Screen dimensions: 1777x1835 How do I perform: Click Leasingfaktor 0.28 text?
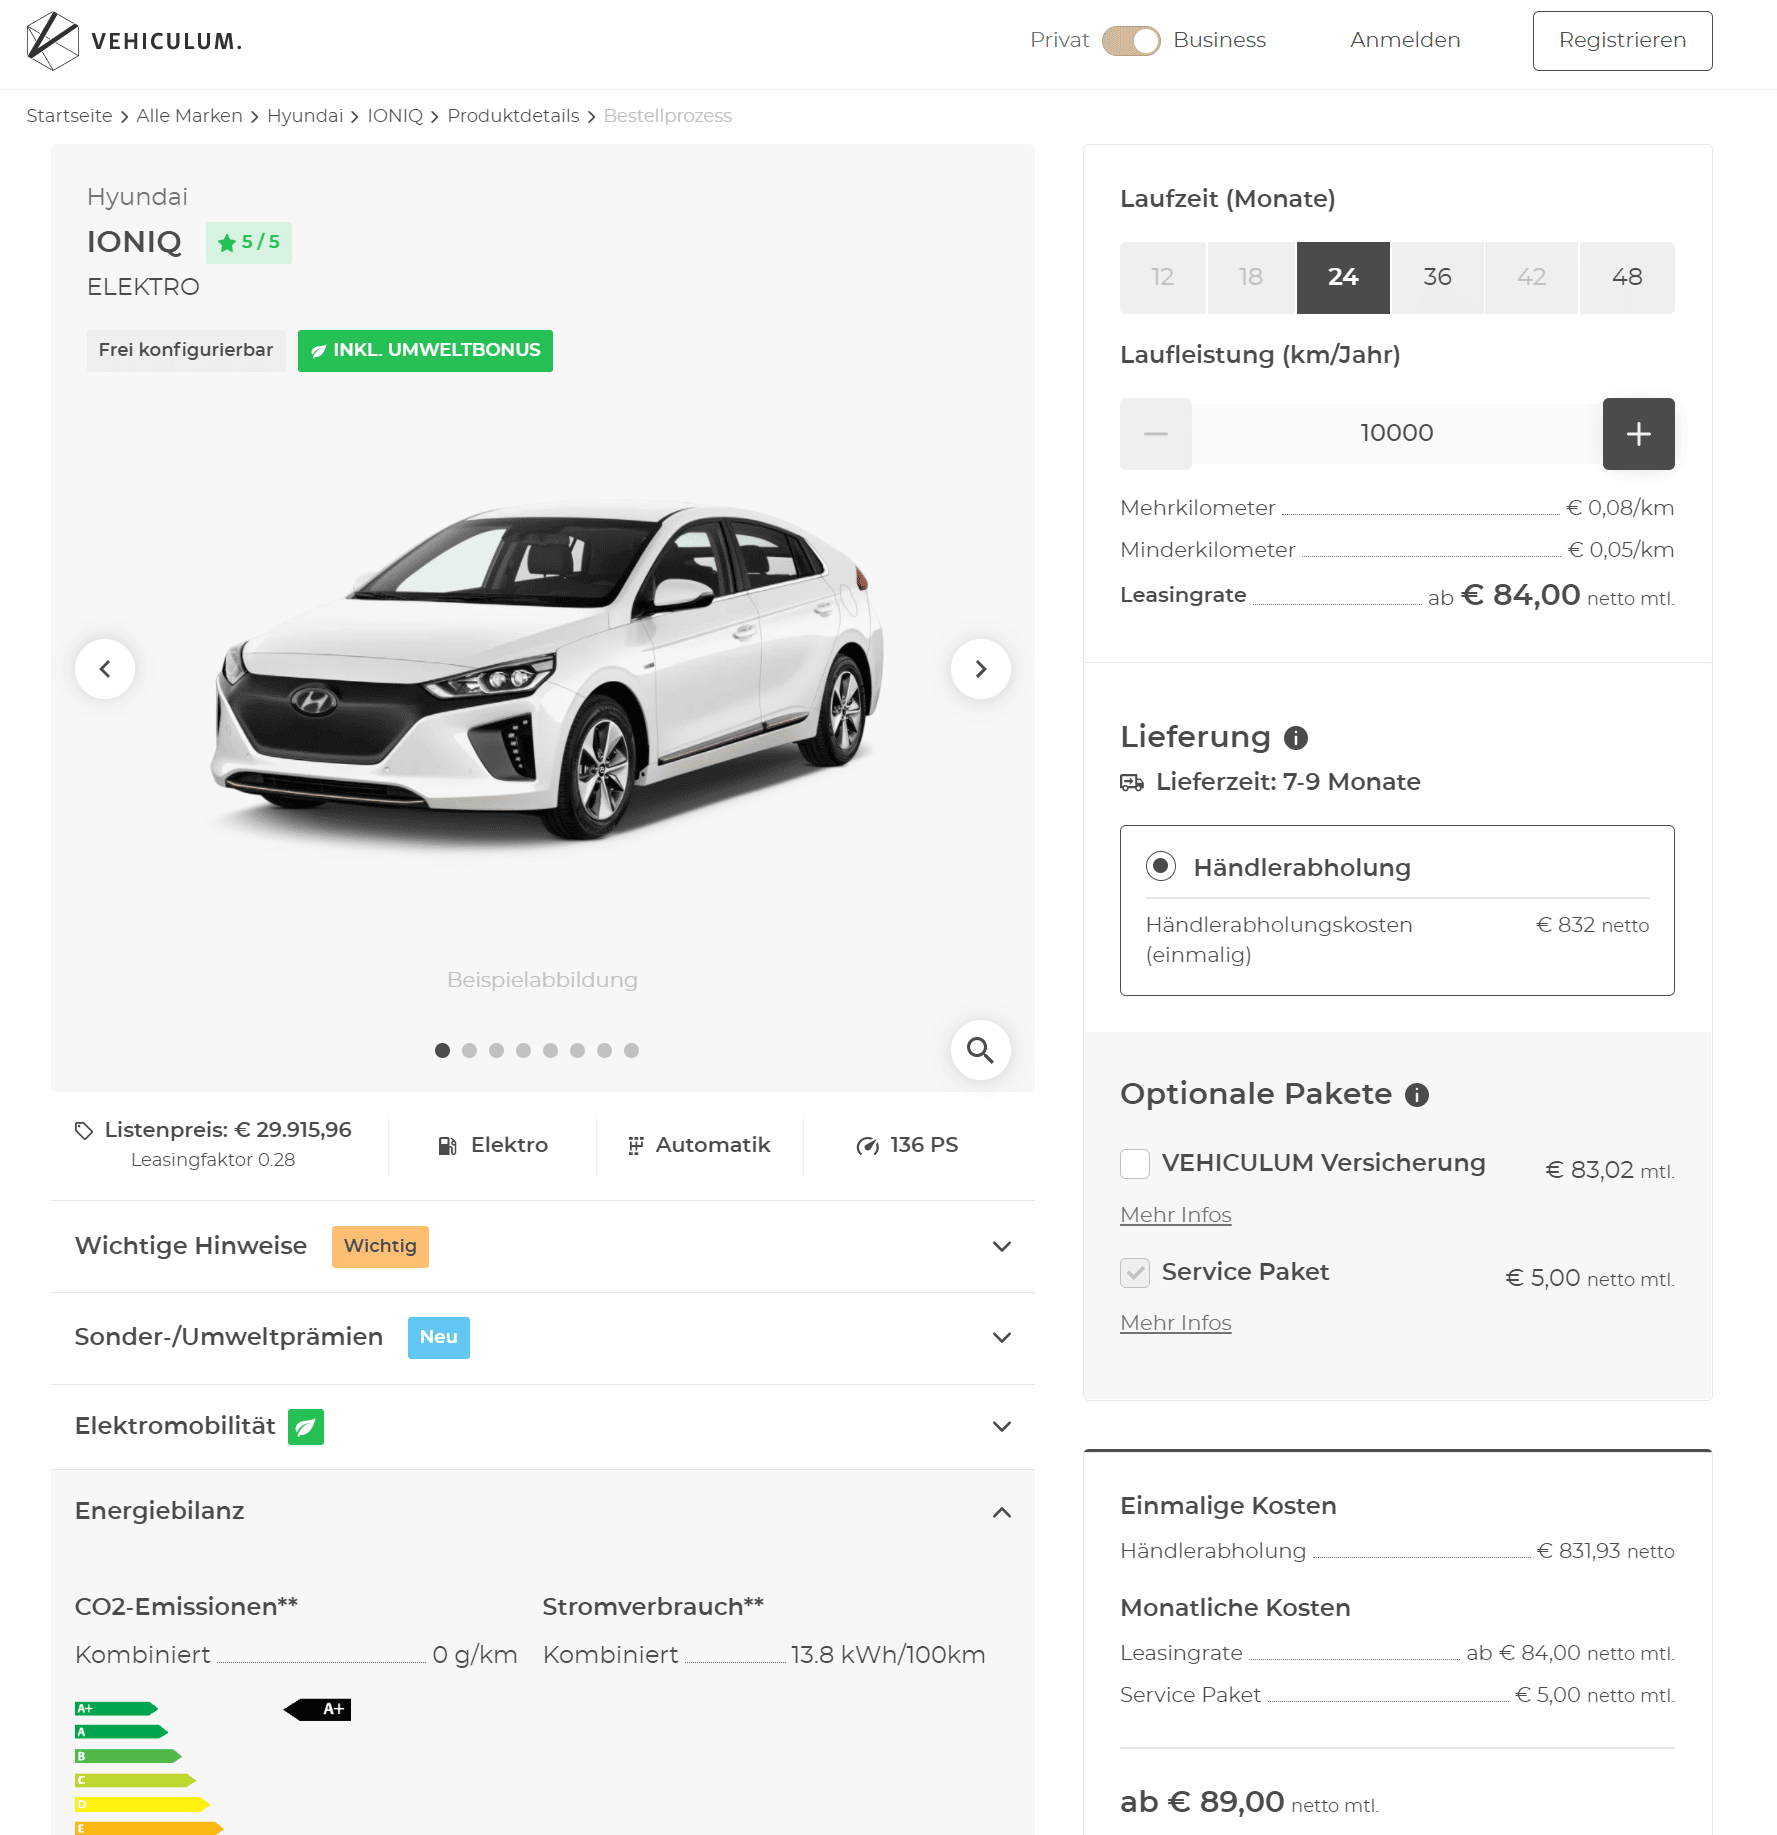(x=213, y=1160)
